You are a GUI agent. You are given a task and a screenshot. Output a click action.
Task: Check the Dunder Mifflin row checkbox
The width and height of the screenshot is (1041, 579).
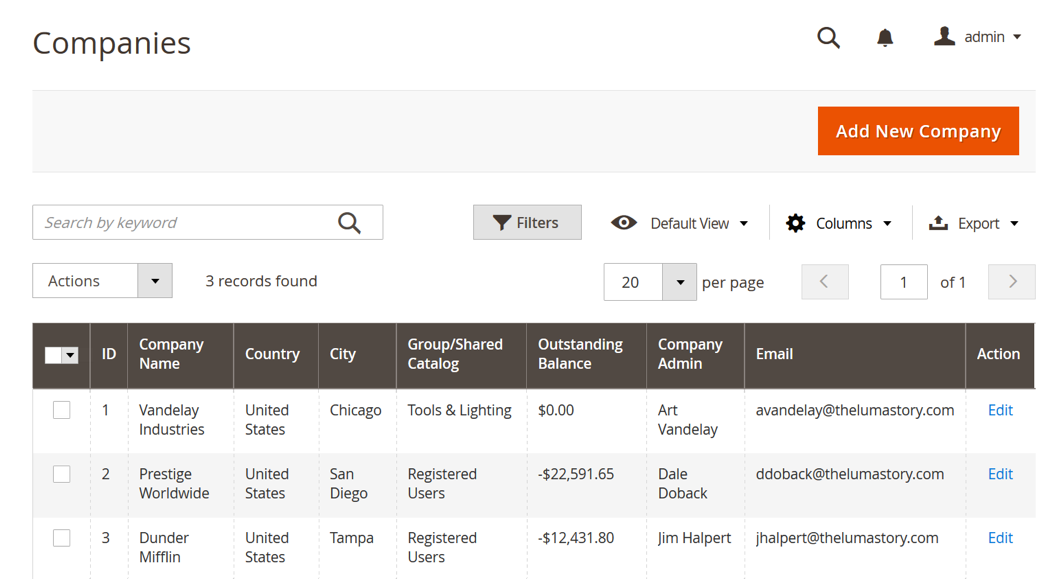click(62, 538)
